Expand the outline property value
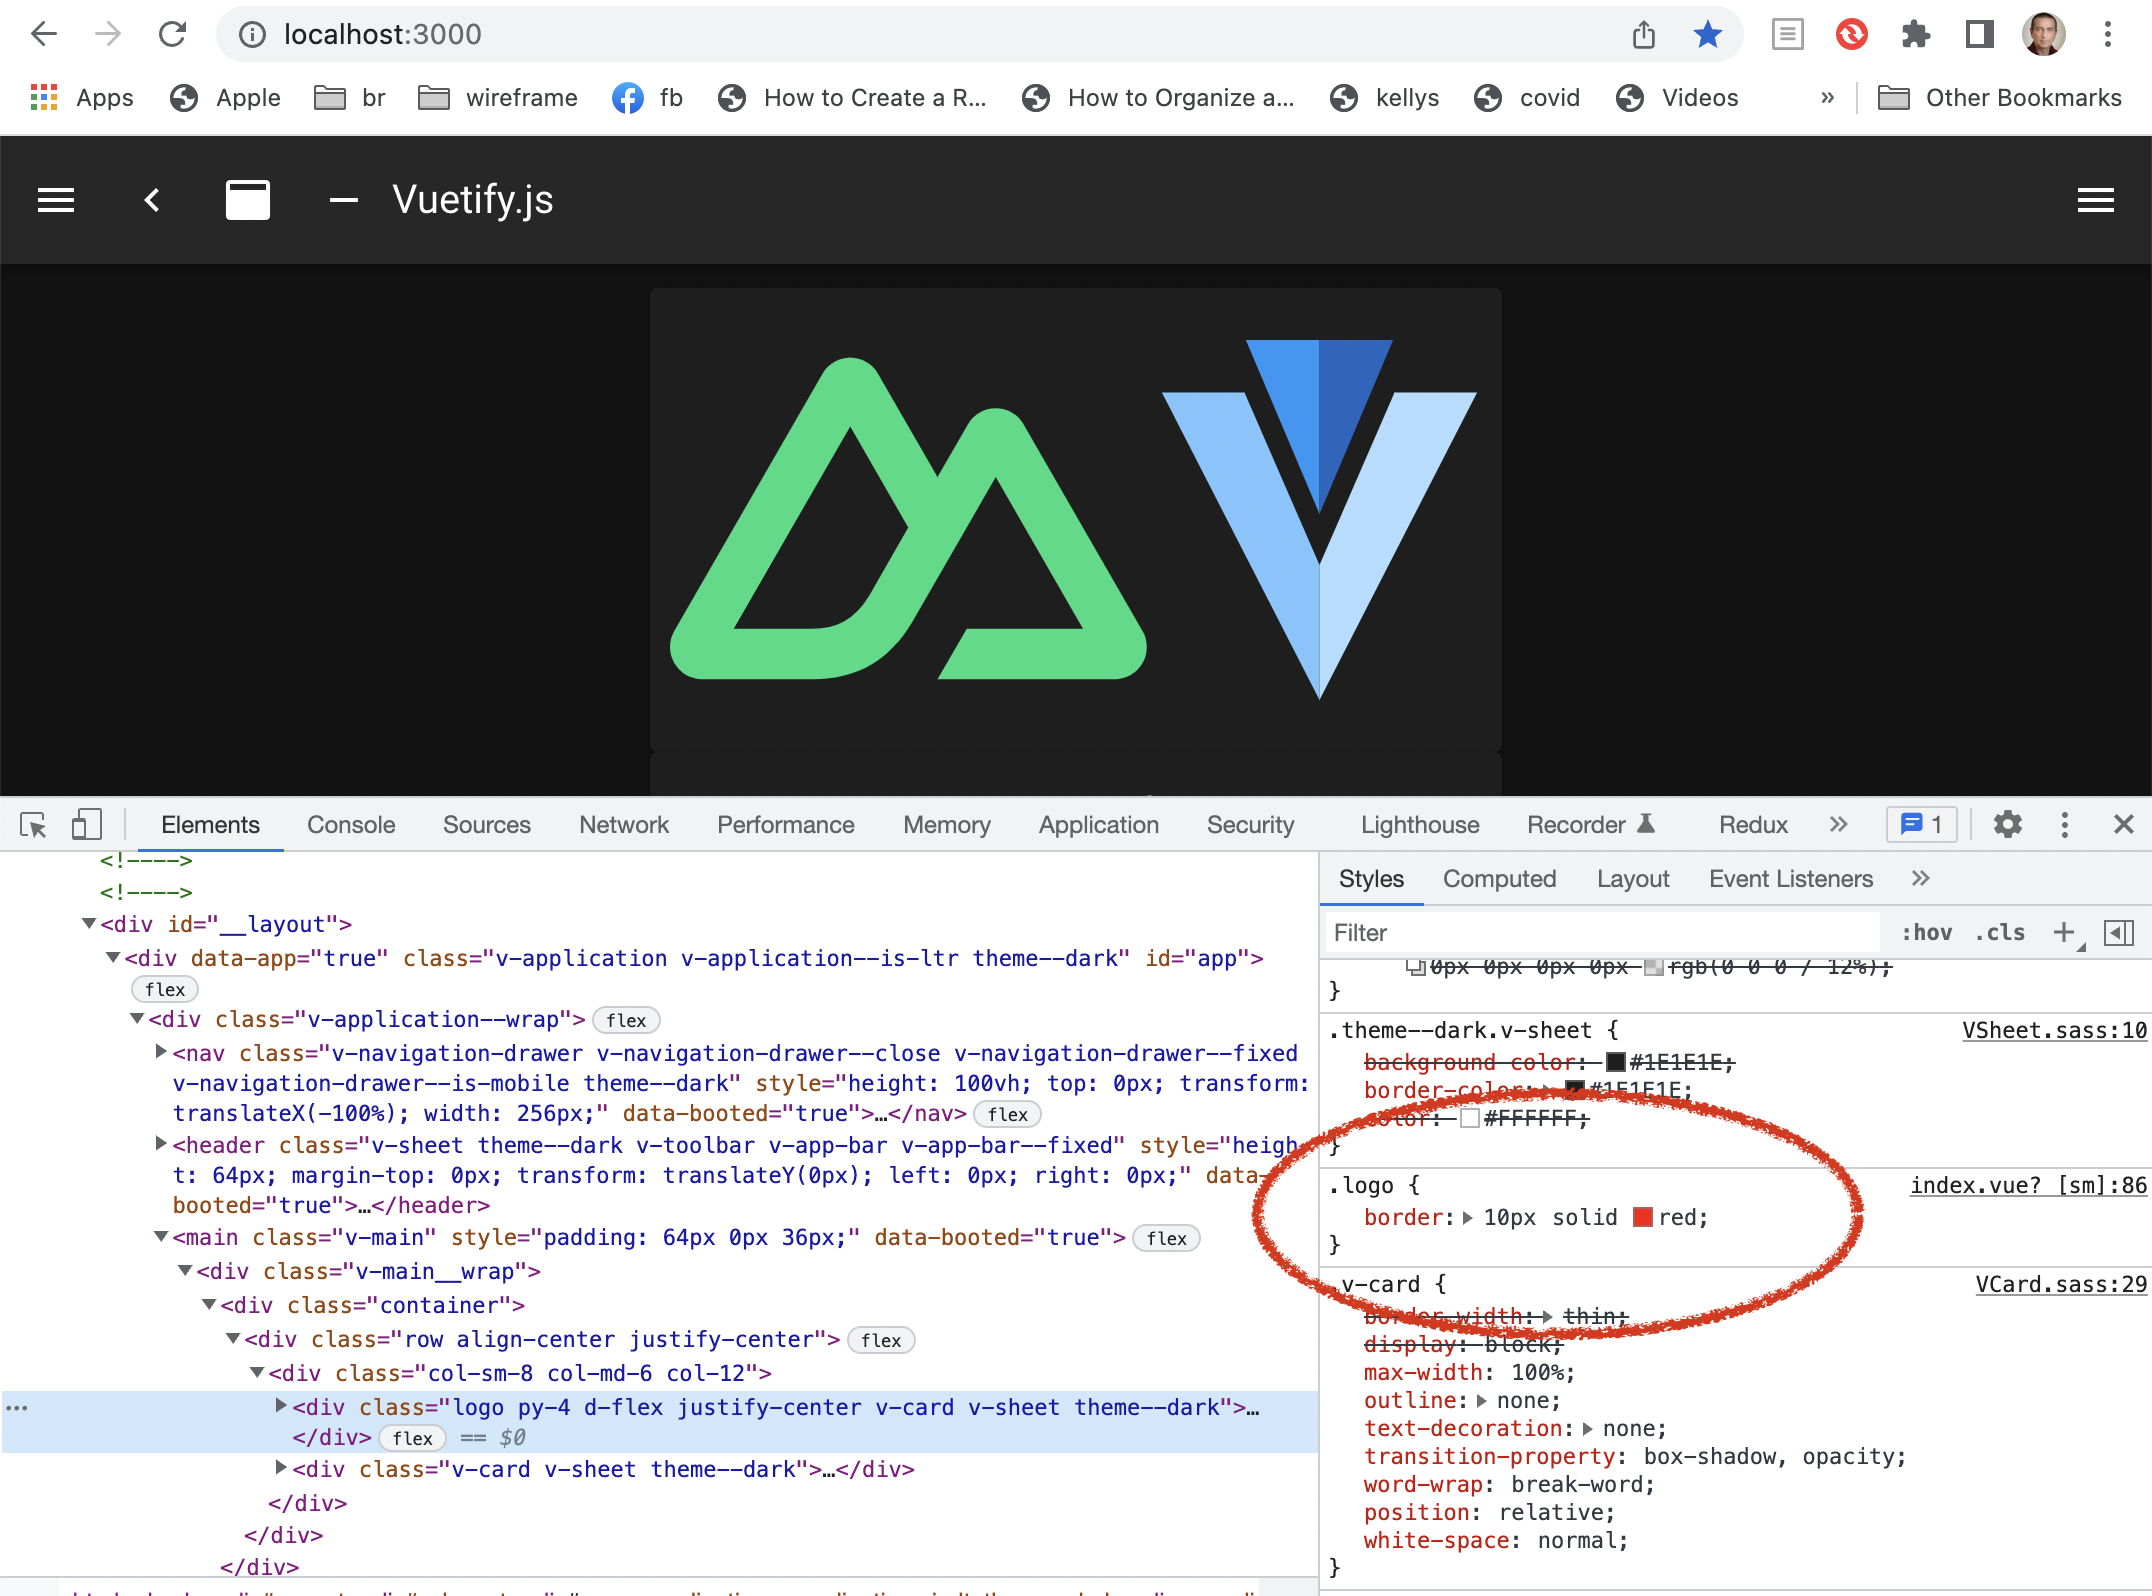Screen dimensions: 2152x1596 [x=1481, y=1401]
